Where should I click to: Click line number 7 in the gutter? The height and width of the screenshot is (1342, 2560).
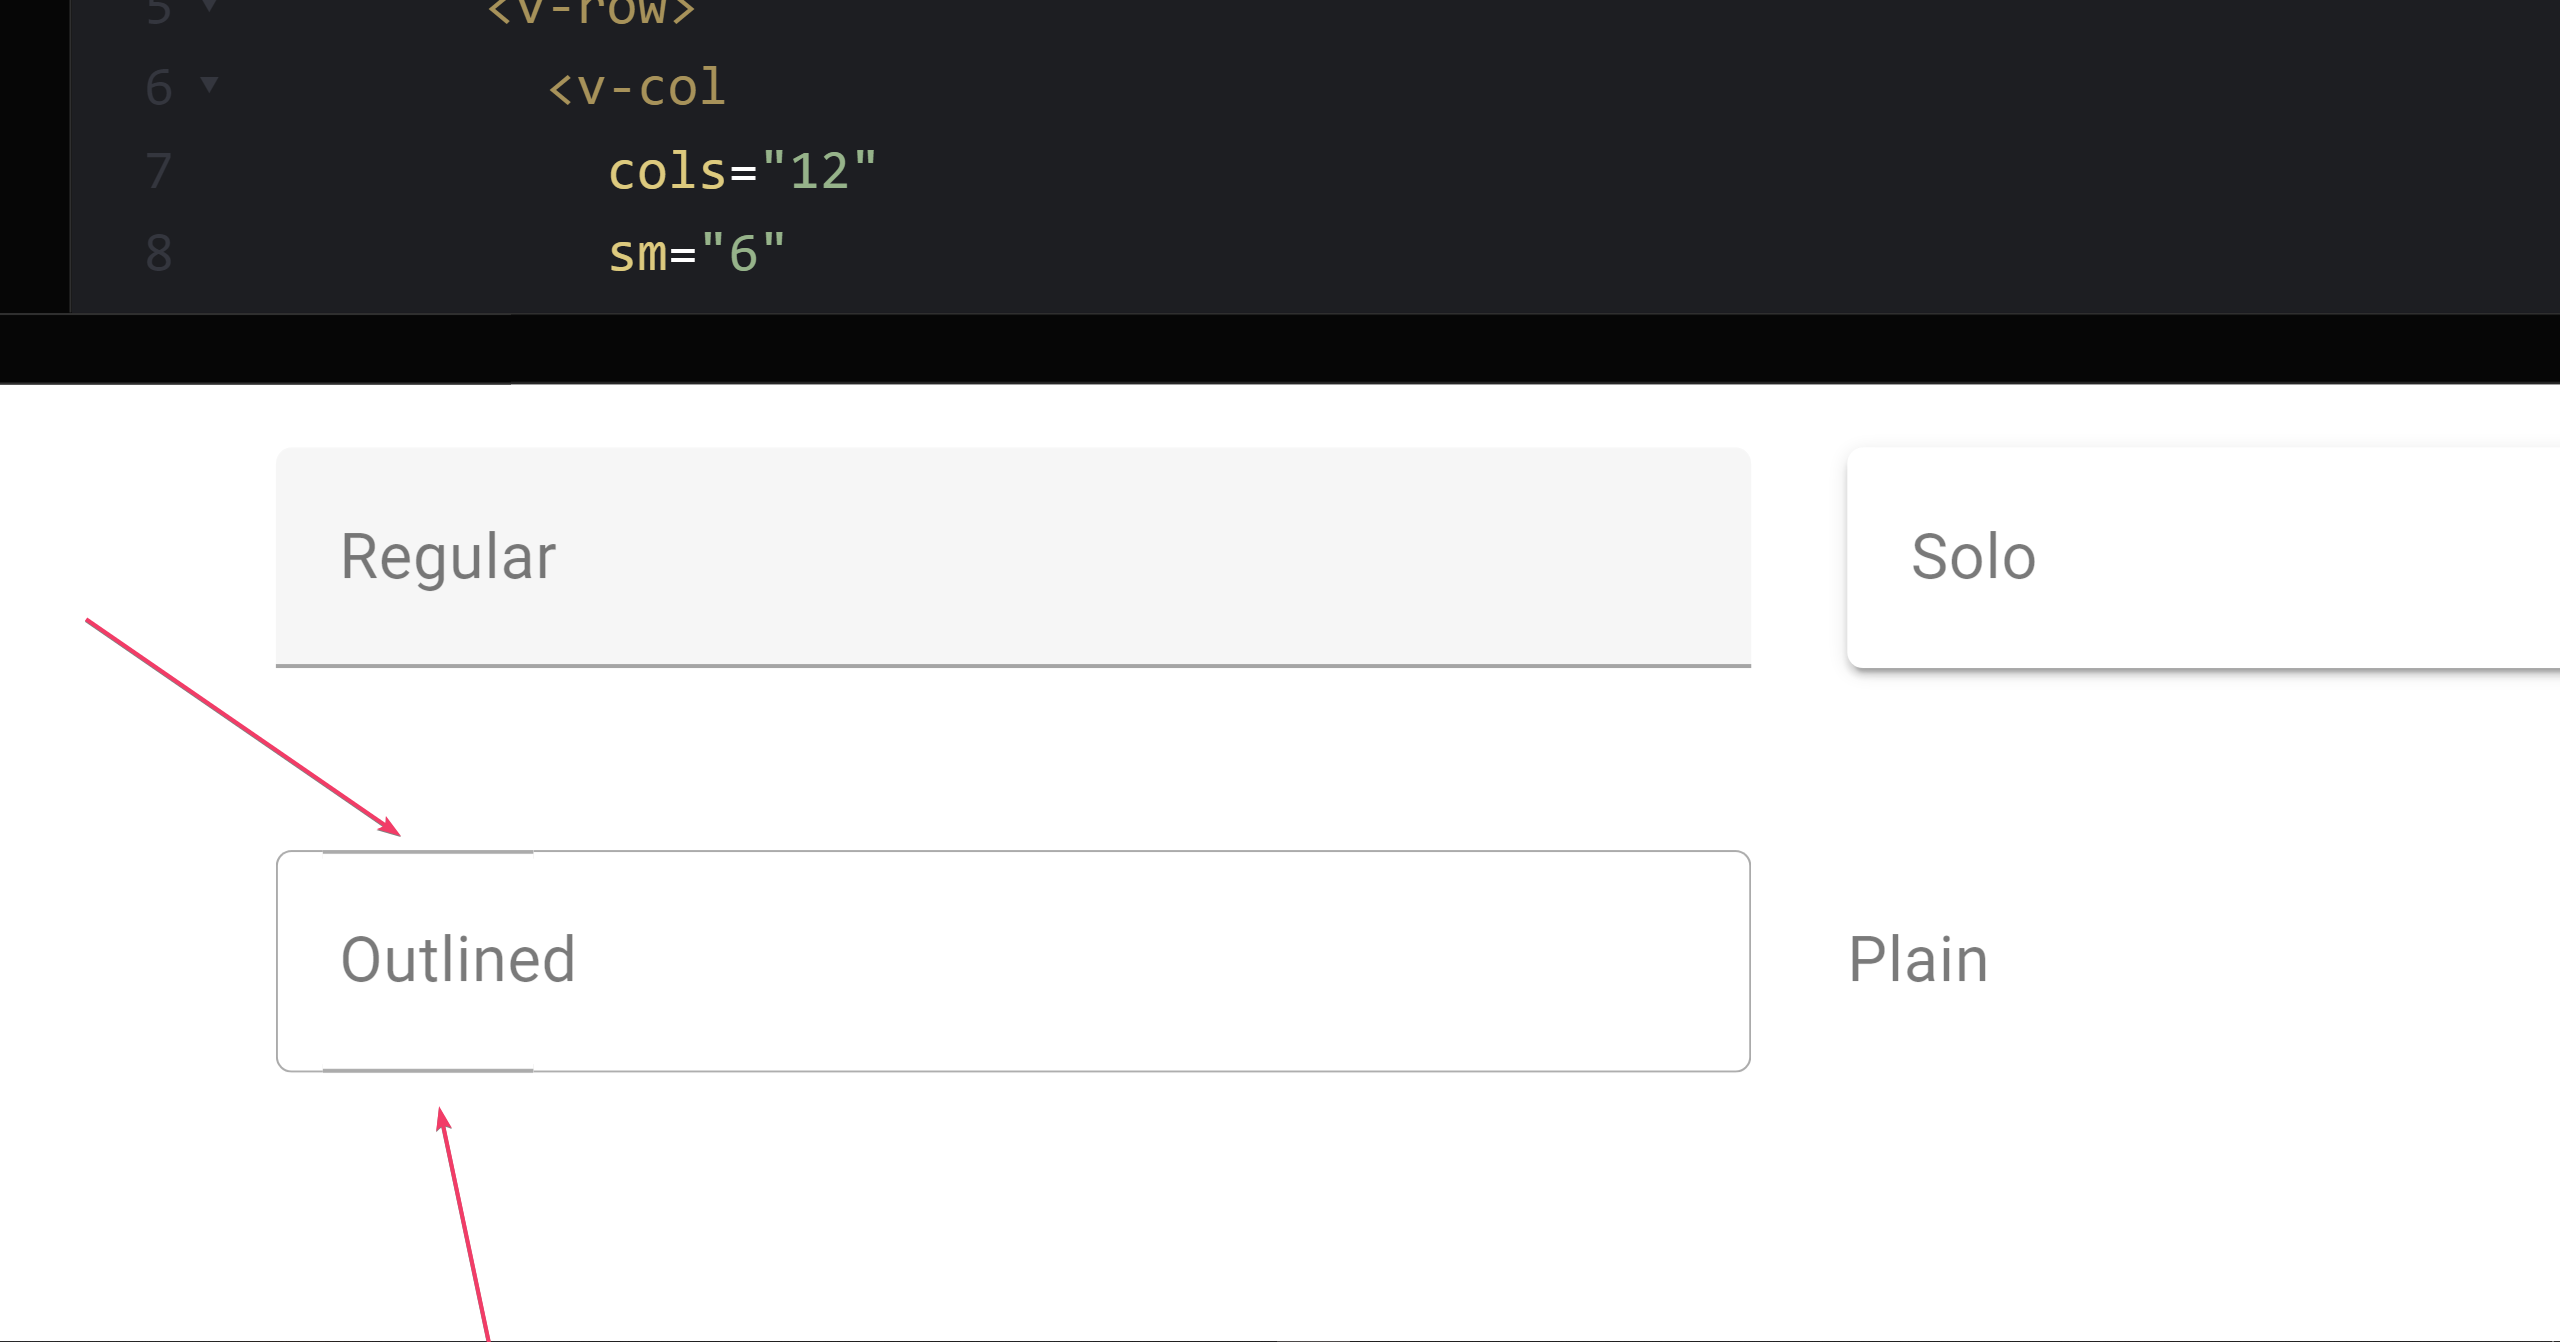pos(159,171)
